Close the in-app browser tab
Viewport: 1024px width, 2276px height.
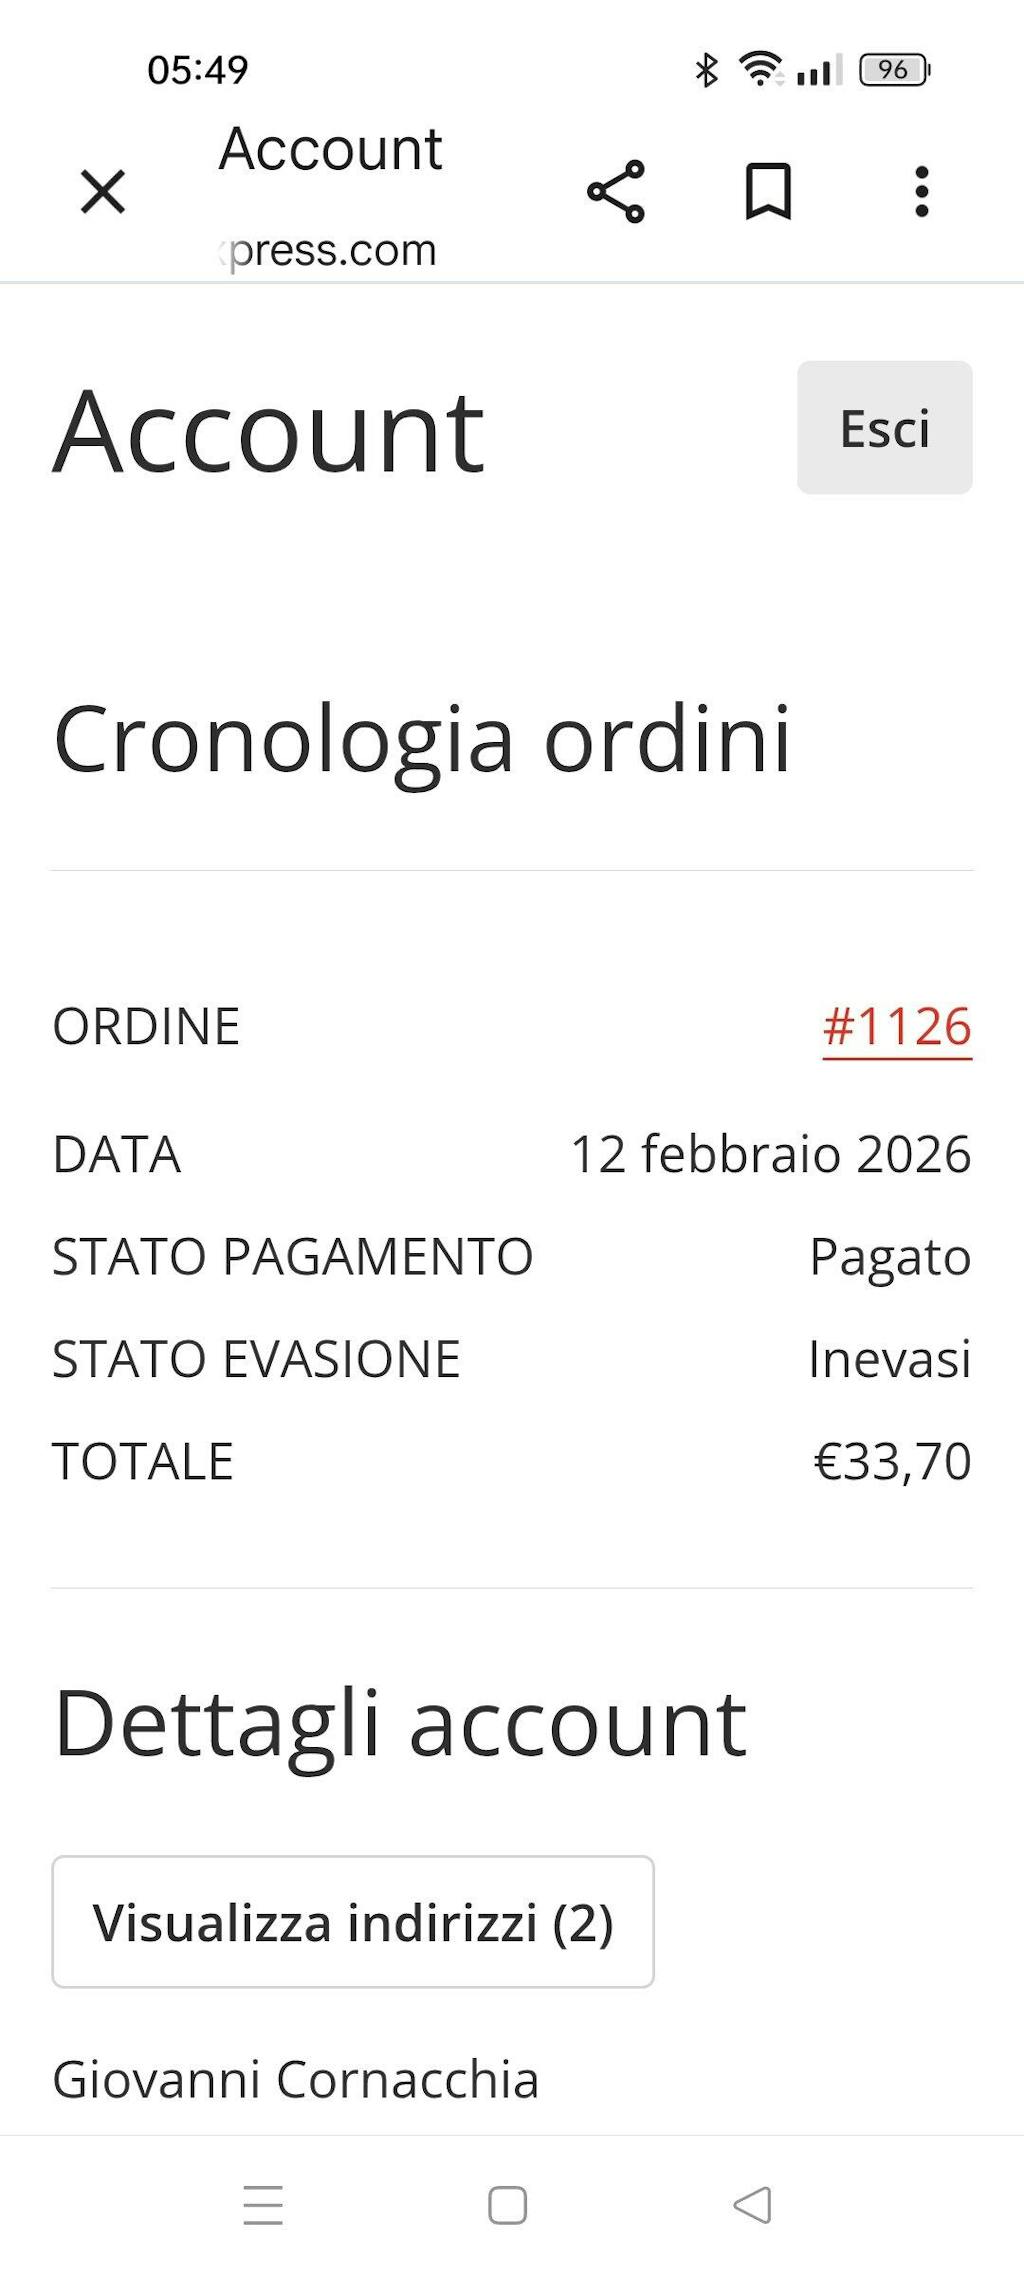103,192
